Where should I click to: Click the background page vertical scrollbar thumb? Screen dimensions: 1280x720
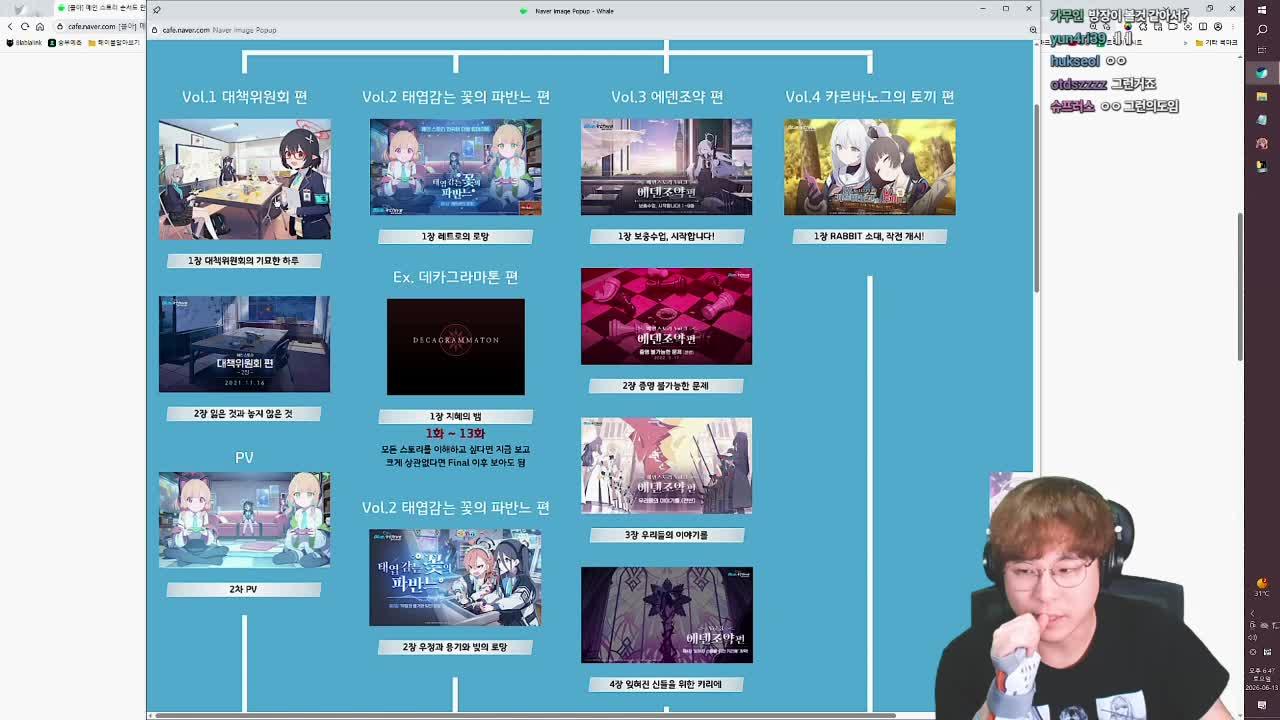(x=1241, y=287)
